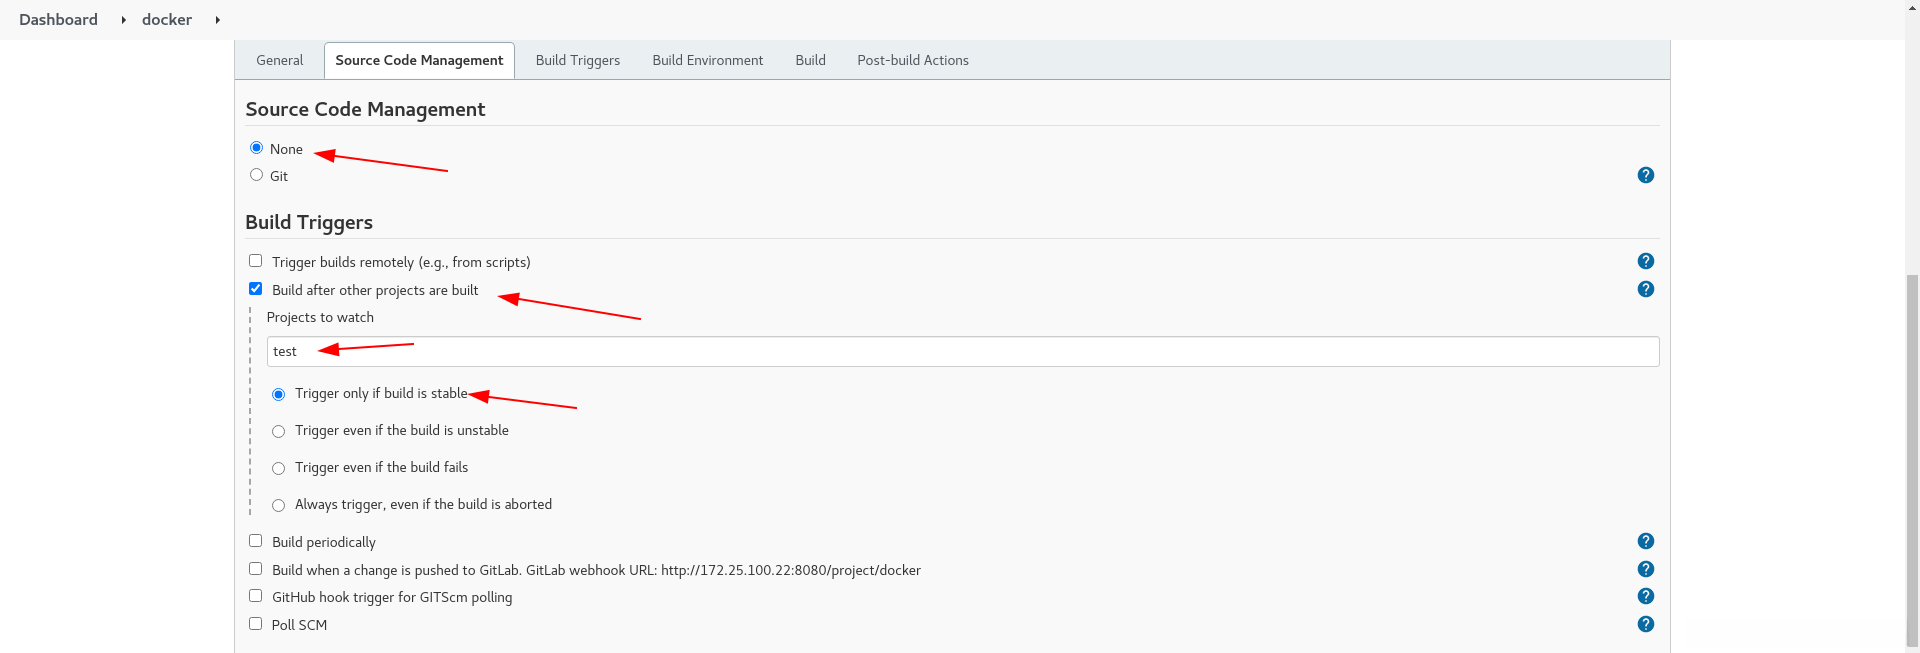Enable Trigger builds remotely checkbox

(256, 261)
